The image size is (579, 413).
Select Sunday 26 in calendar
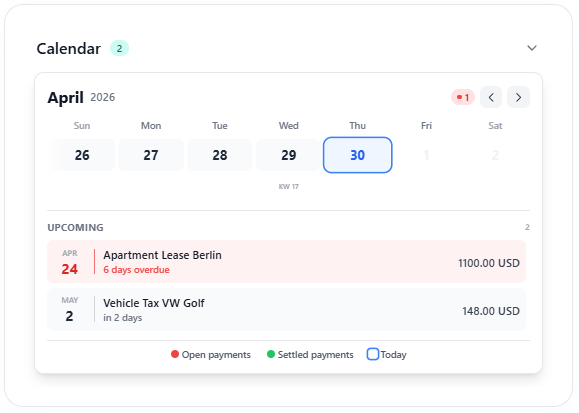click(x=82, y=155)
